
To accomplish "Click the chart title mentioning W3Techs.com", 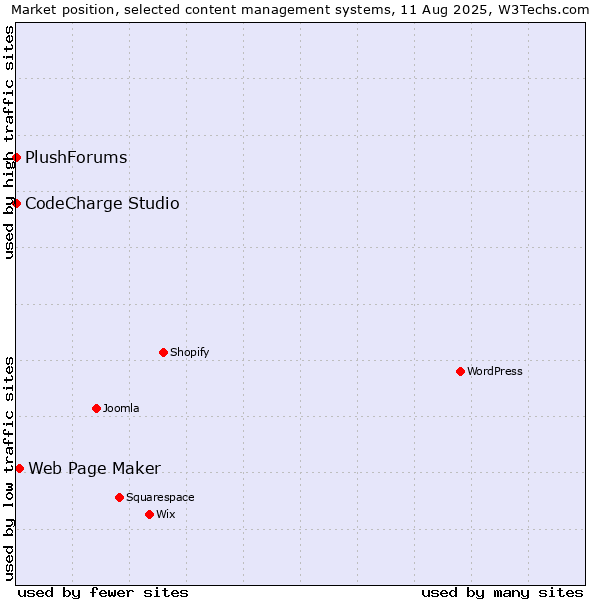I will pos(300,10).
